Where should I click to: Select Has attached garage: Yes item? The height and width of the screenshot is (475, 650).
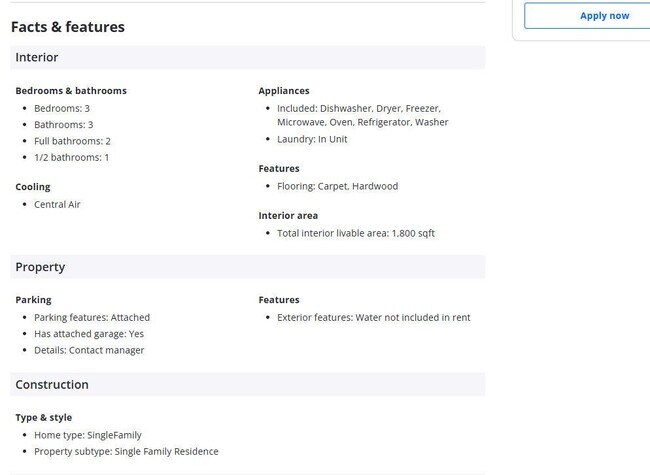(89, 334)
